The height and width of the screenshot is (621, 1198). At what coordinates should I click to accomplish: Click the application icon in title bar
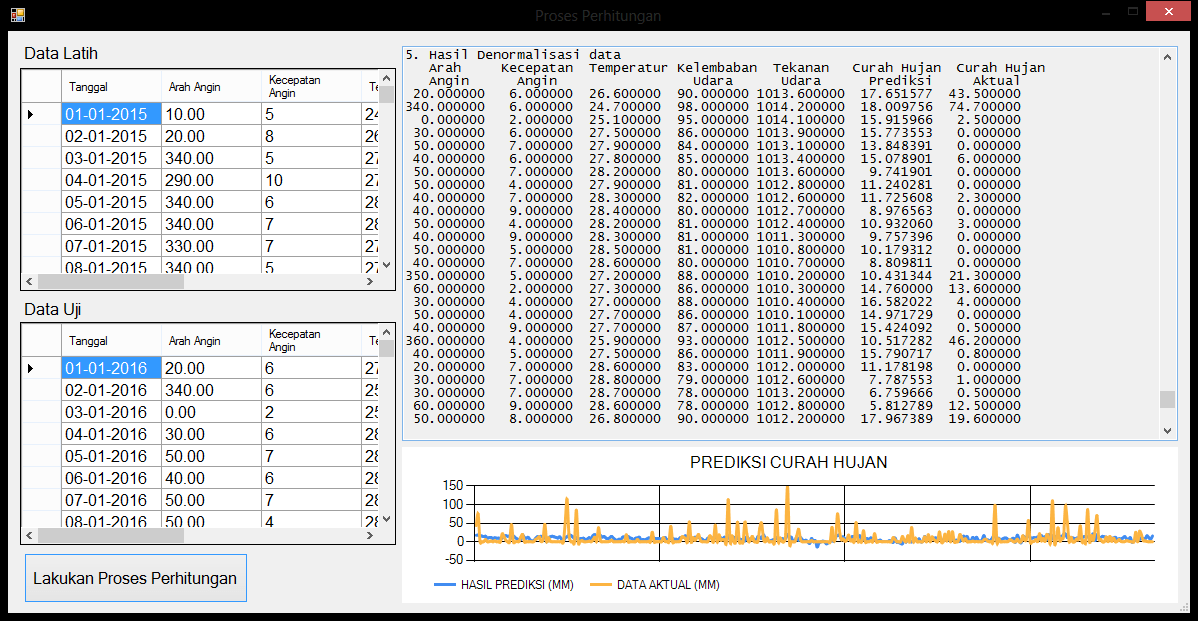click(17, 15)
